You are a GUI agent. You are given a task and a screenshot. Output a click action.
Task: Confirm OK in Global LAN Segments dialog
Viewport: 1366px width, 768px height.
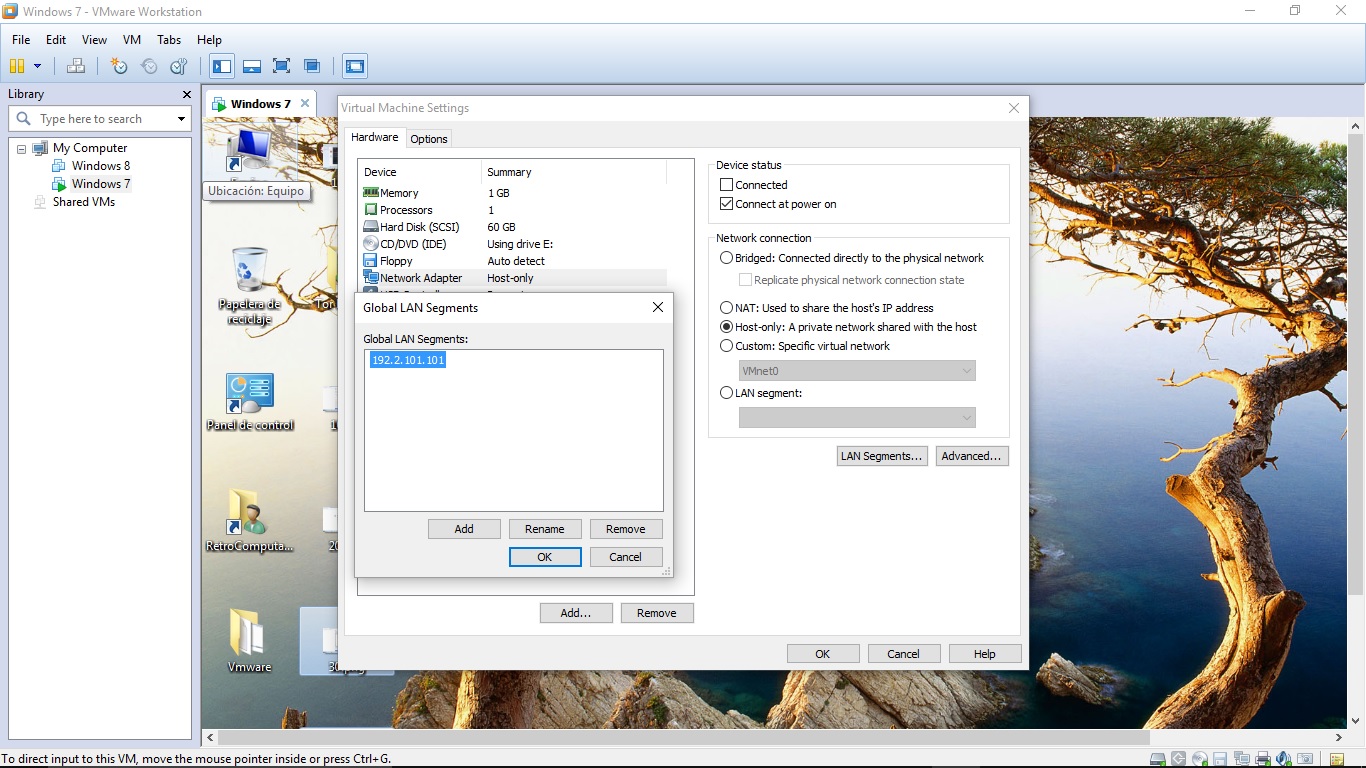[x=545, y=557]
